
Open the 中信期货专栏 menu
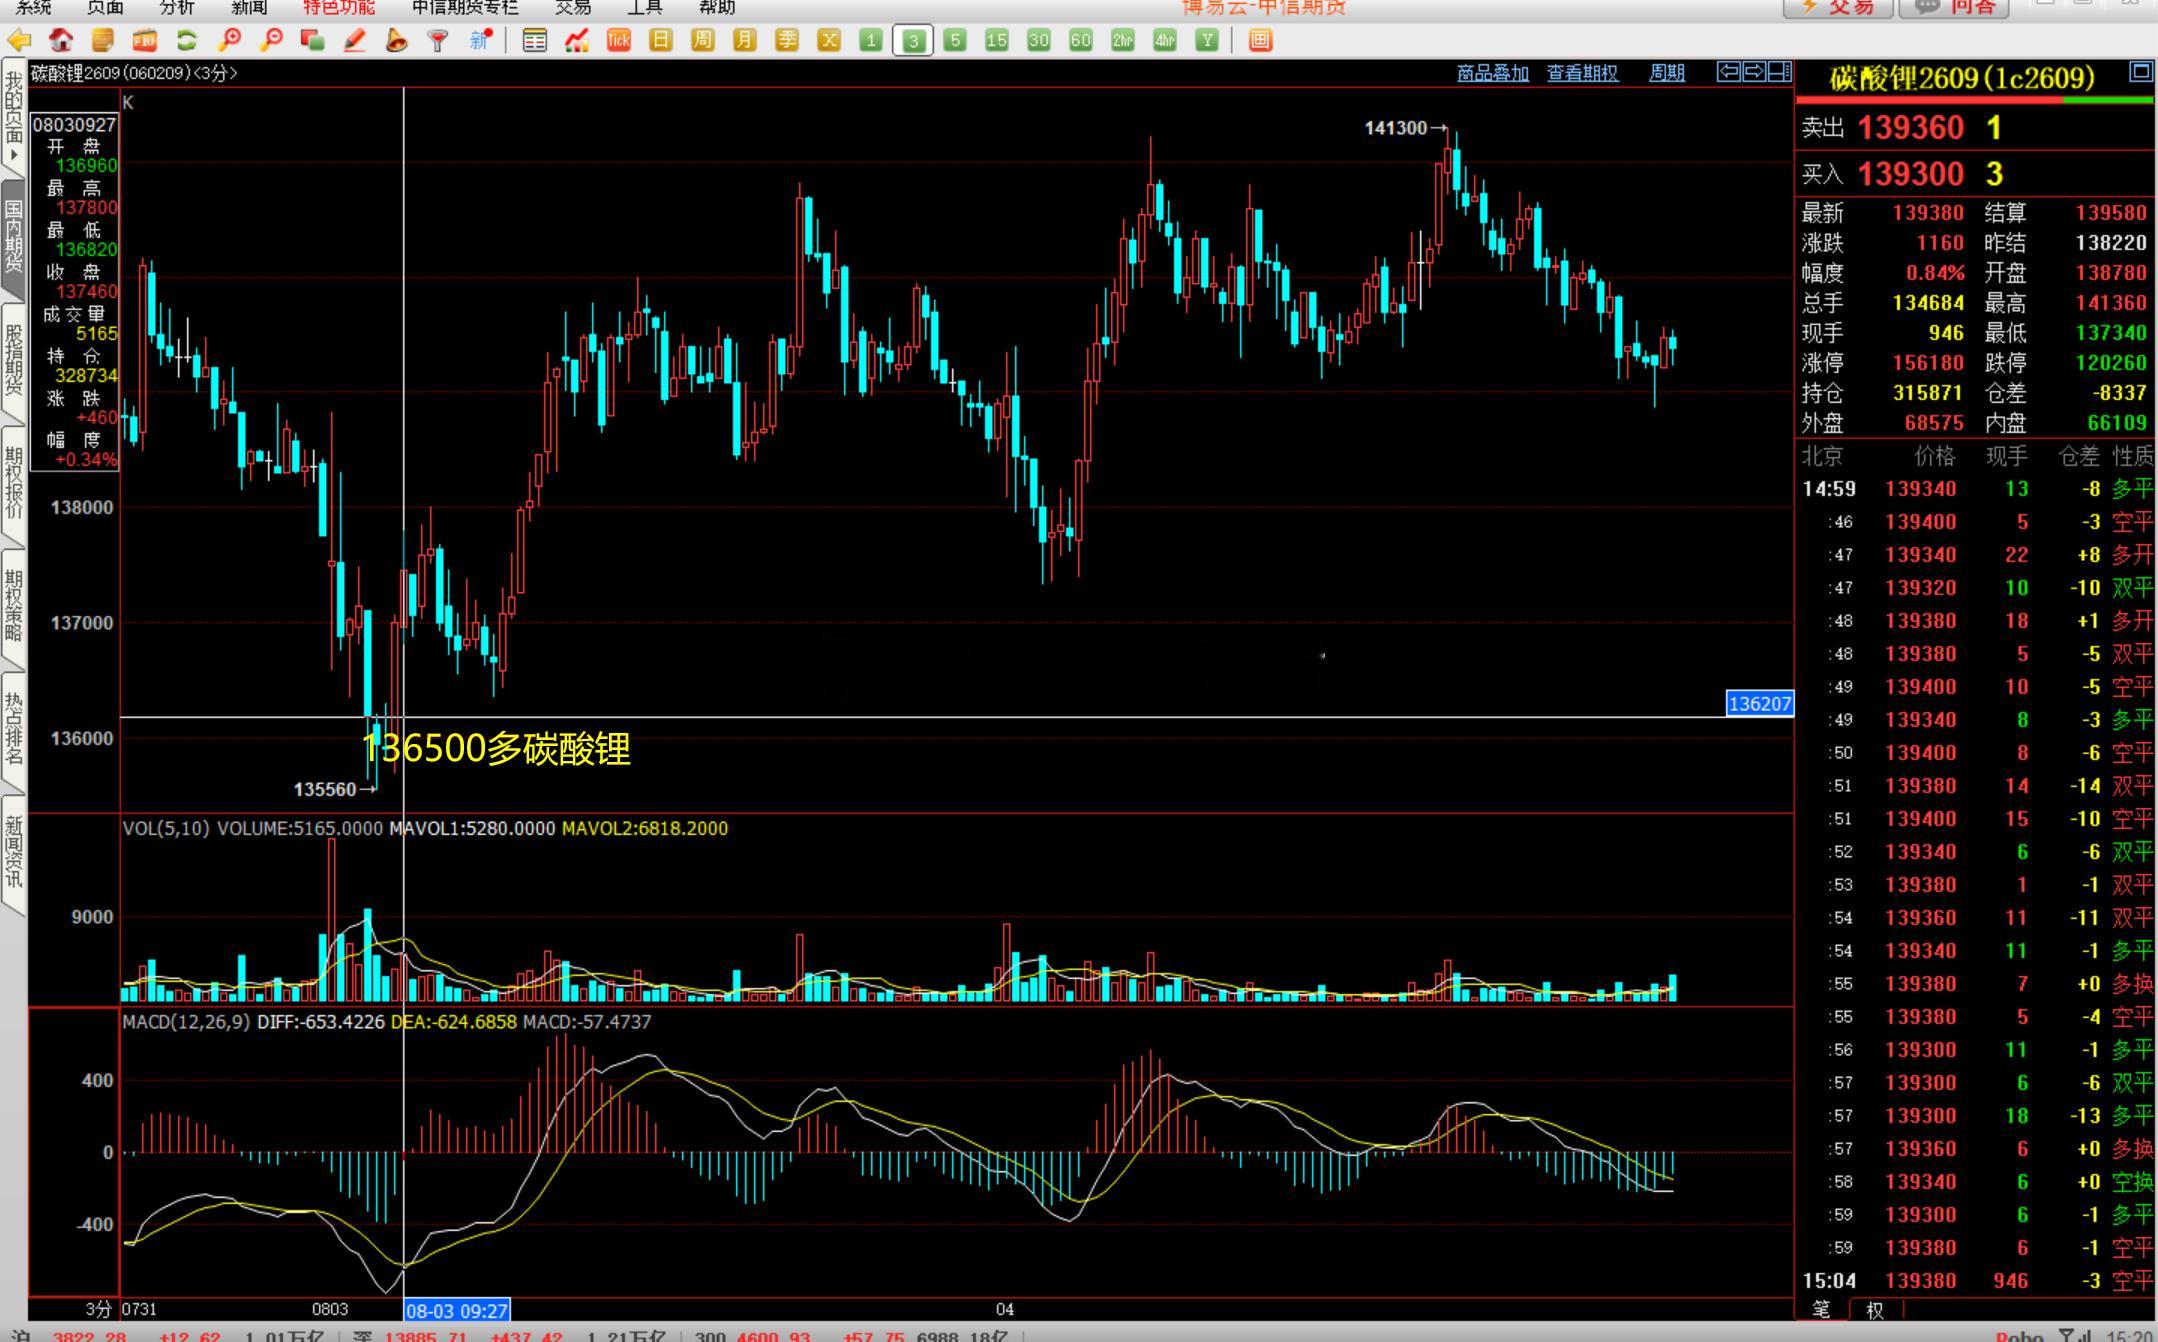tap(465, 7)
